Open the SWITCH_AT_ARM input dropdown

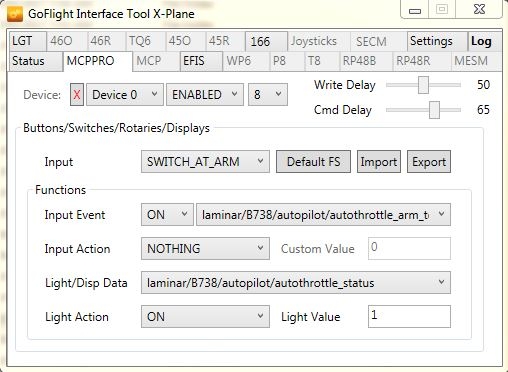(x=205, y=162)
